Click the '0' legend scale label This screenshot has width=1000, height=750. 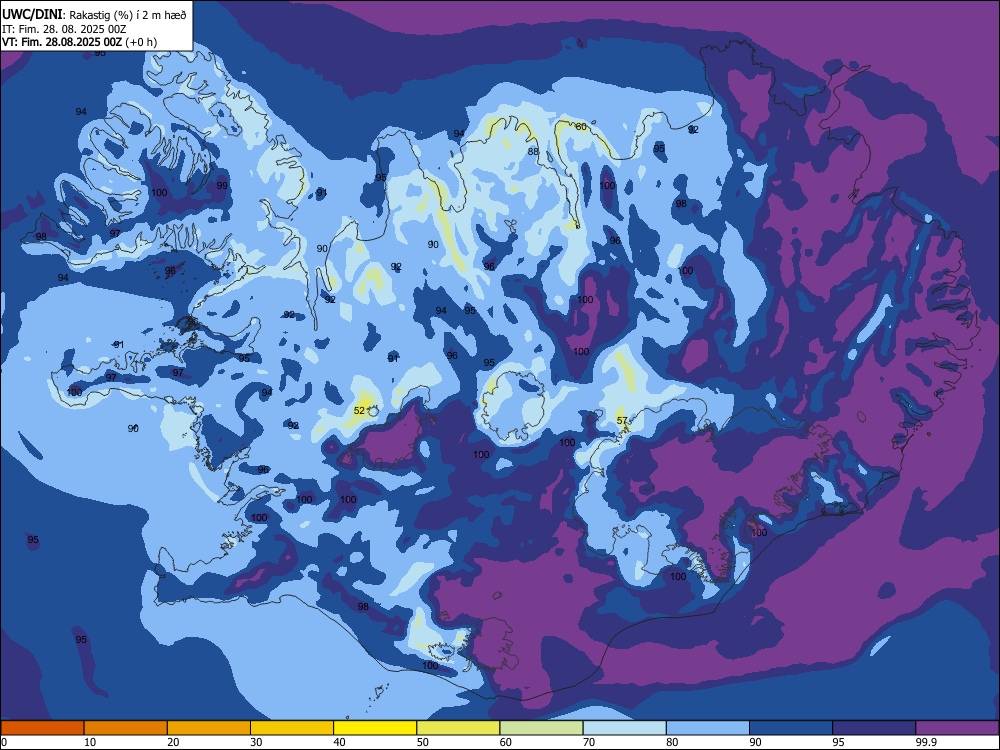[x=4, y=742]
